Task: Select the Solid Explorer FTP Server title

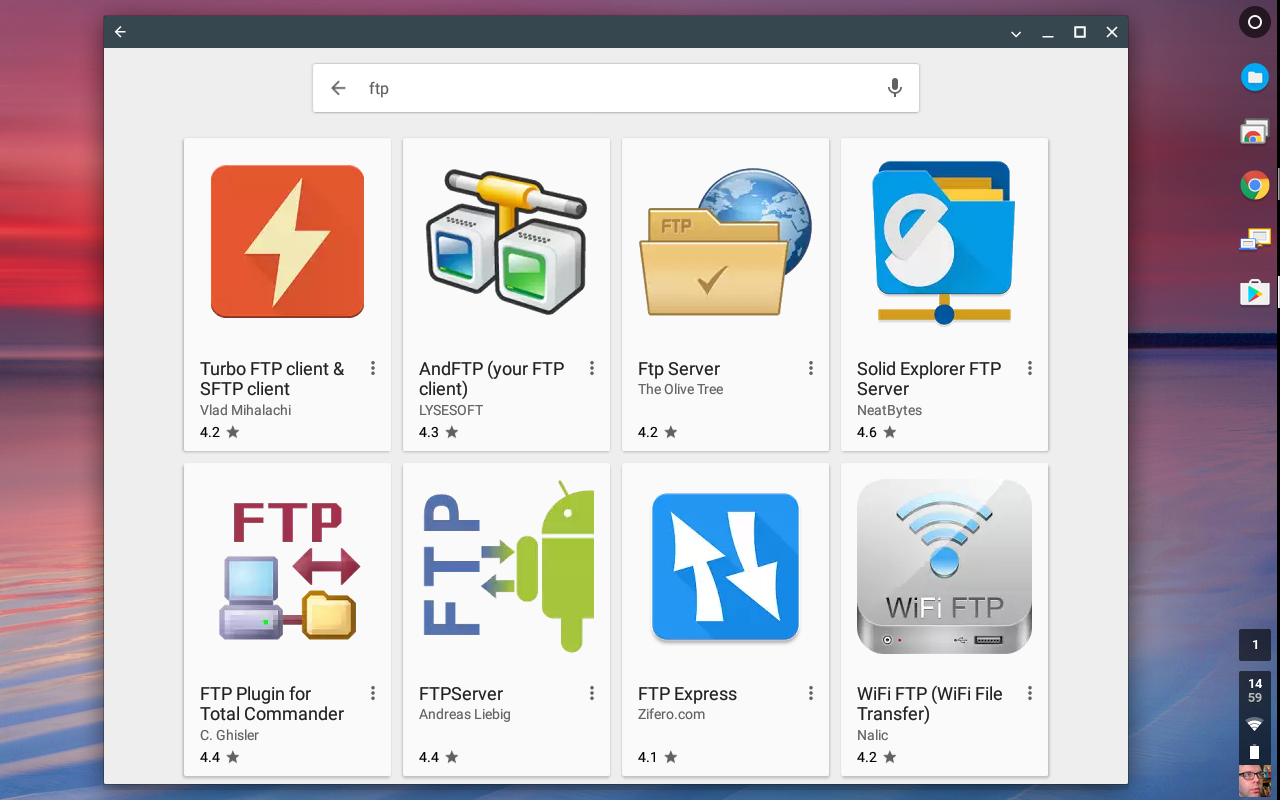Action: pyautogui.click(x=929, y=379)
